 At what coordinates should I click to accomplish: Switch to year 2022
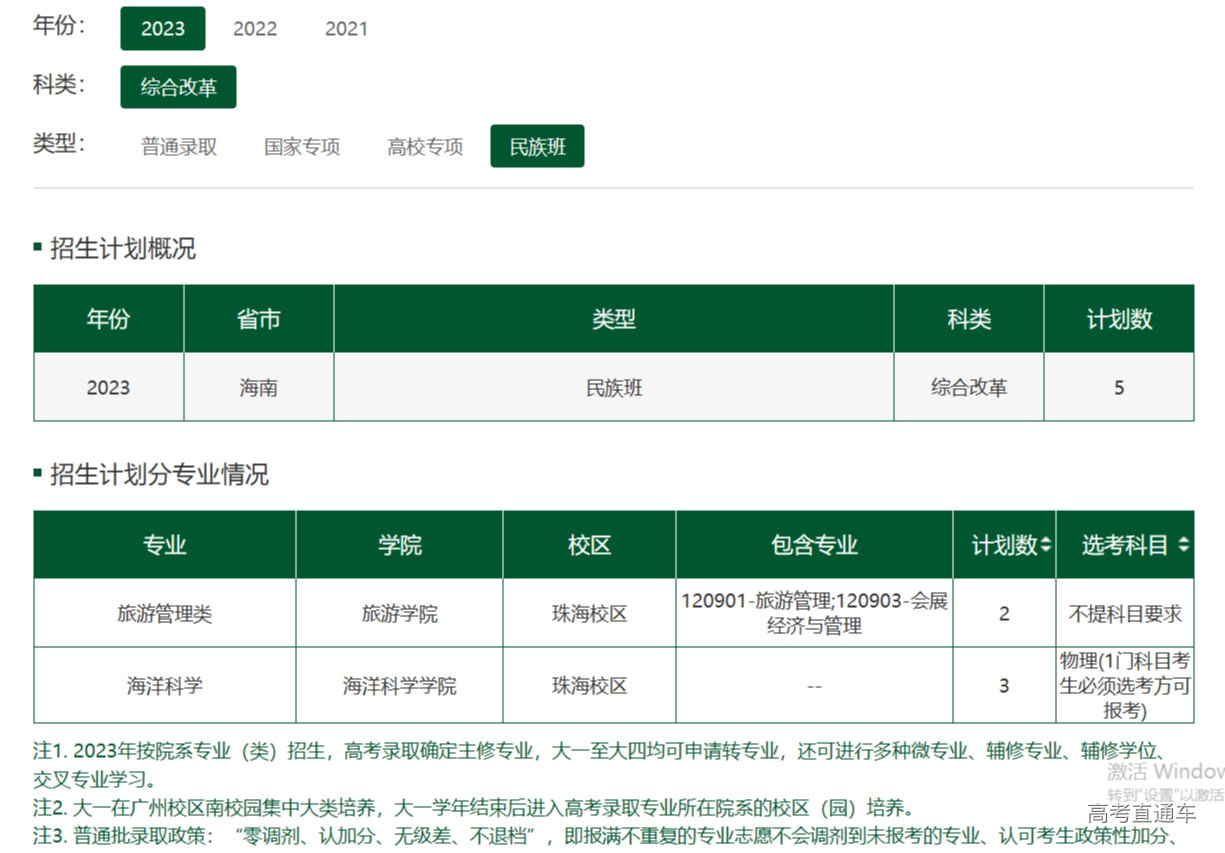255,29
